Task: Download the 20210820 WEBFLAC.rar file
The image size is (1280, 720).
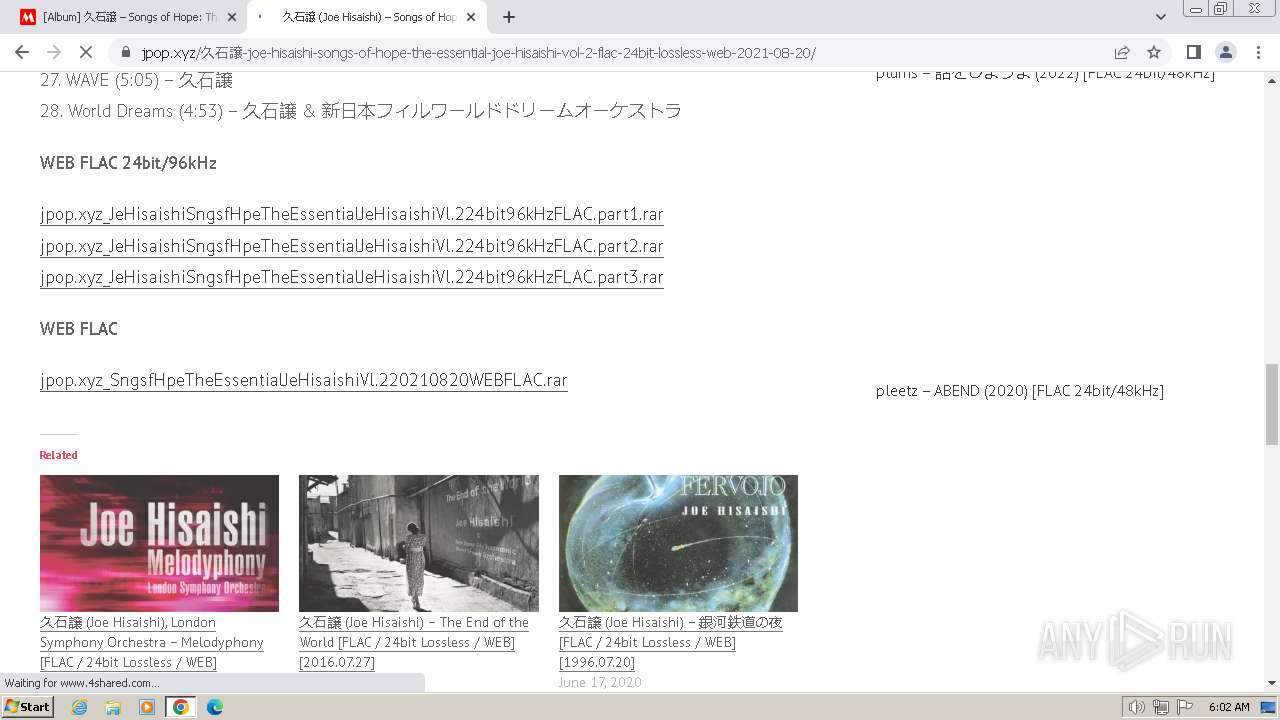Action: [x=304, y=380]
